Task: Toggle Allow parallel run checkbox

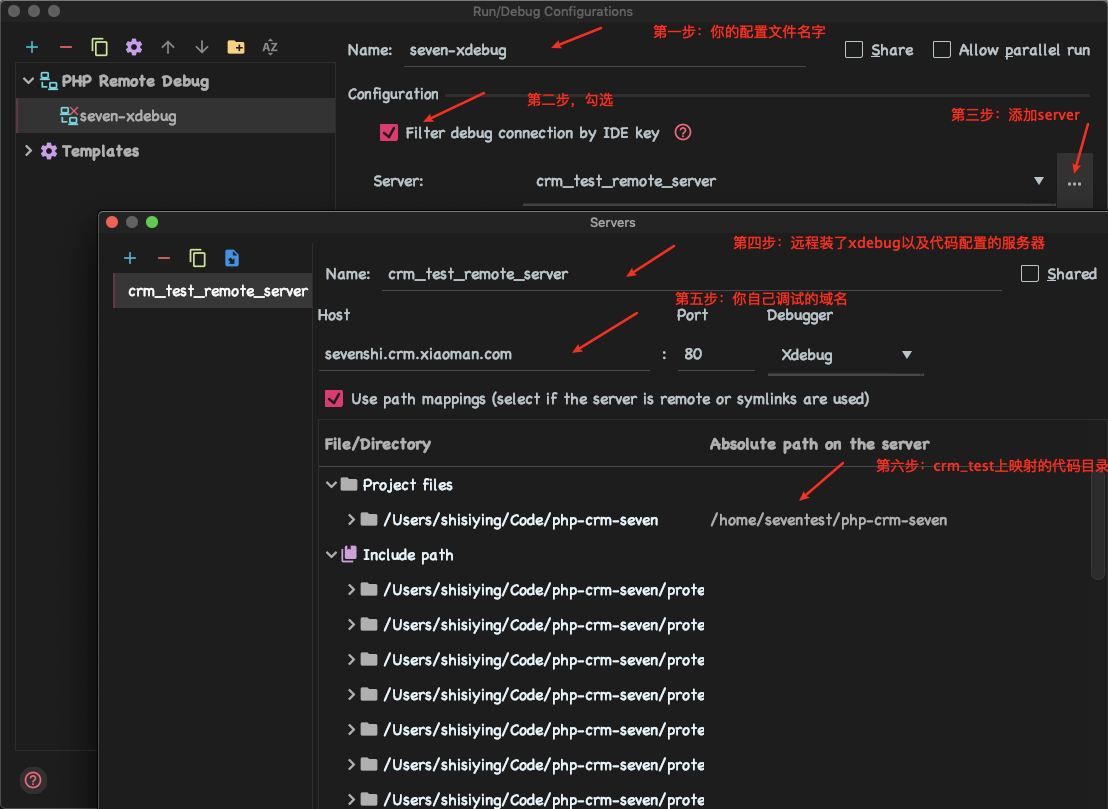Action: coord(941,49)
